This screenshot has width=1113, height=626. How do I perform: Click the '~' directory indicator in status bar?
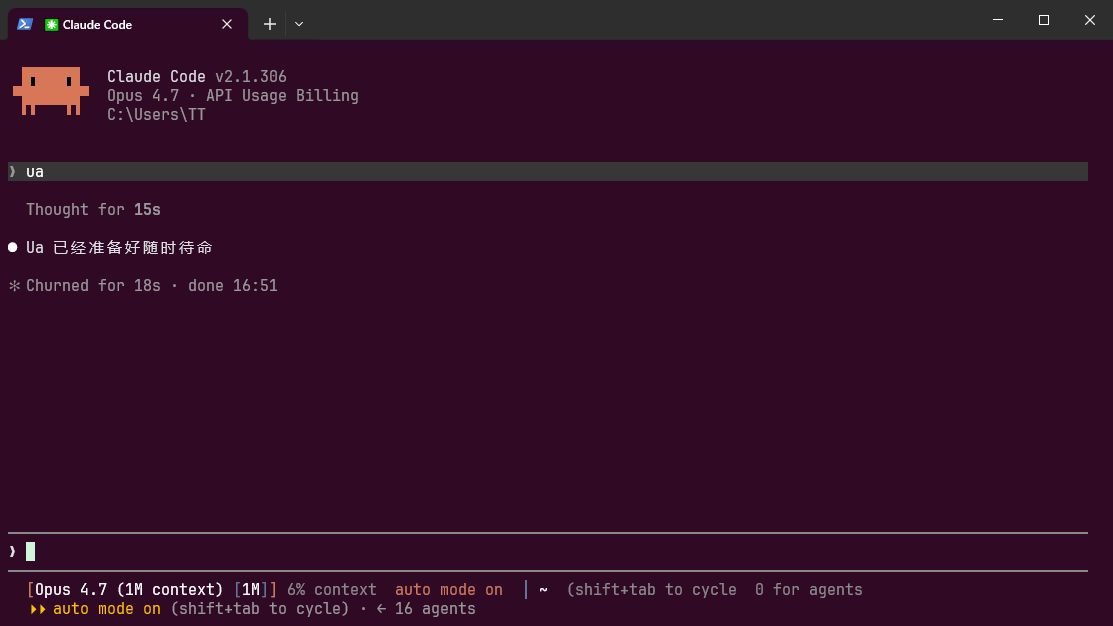click(x=543, y=590)
